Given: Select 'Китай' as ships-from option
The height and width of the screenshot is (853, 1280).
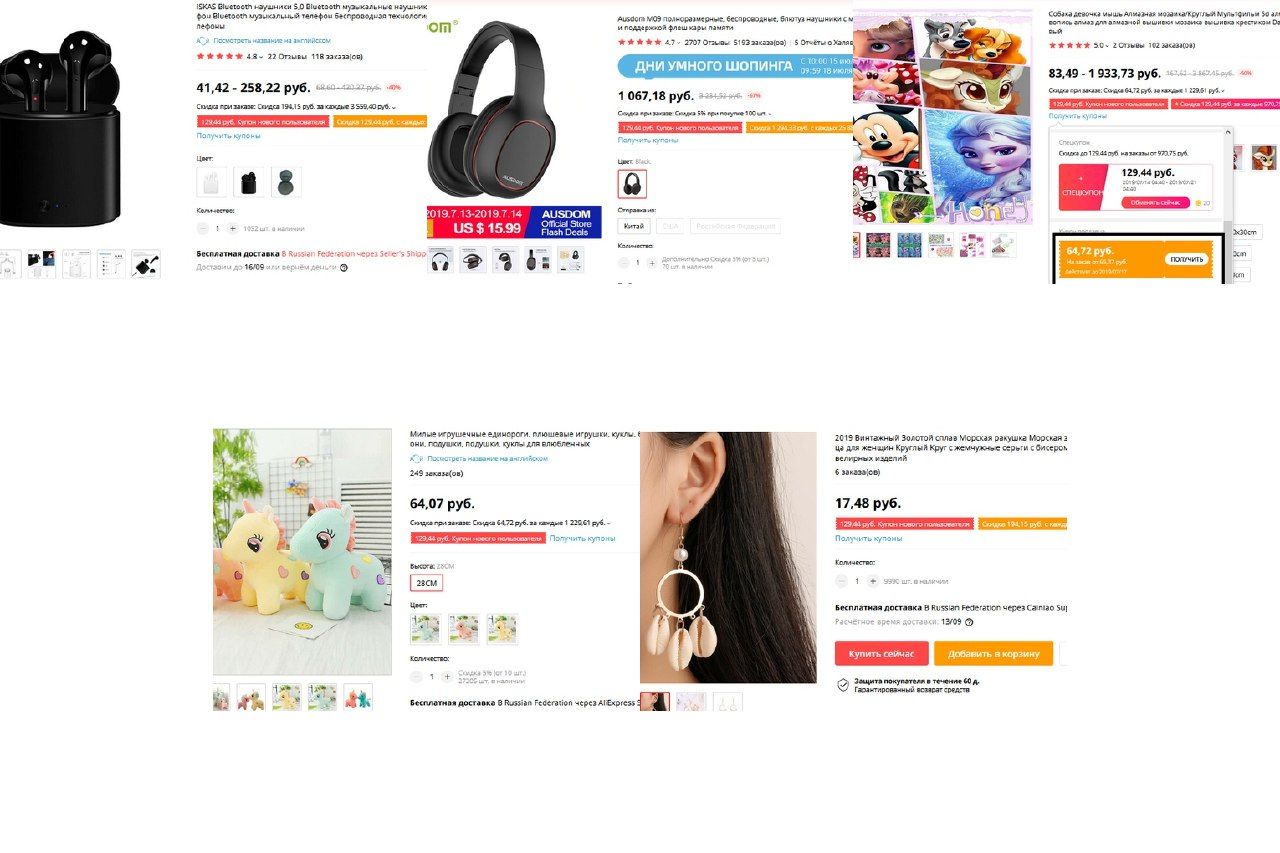Looking at the screenshot, I should (x=634, y=226).
